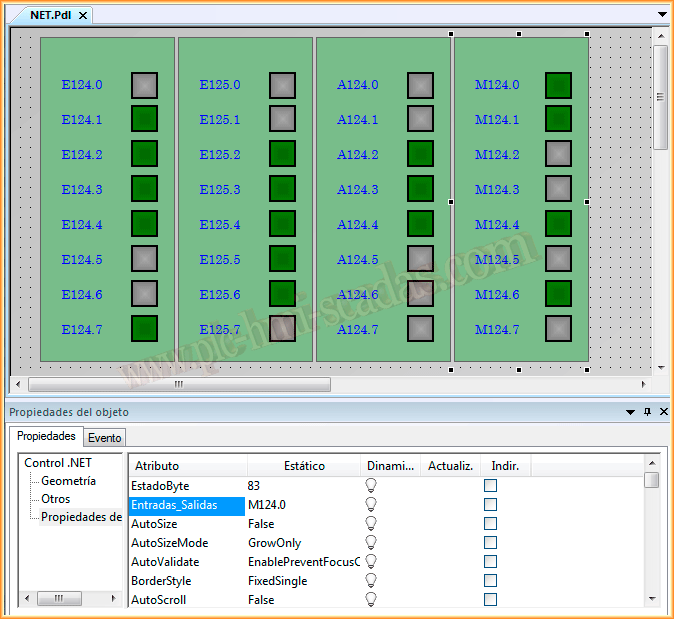Select Geometría in the property tree

pyautogui.click(x=68, y=481)
